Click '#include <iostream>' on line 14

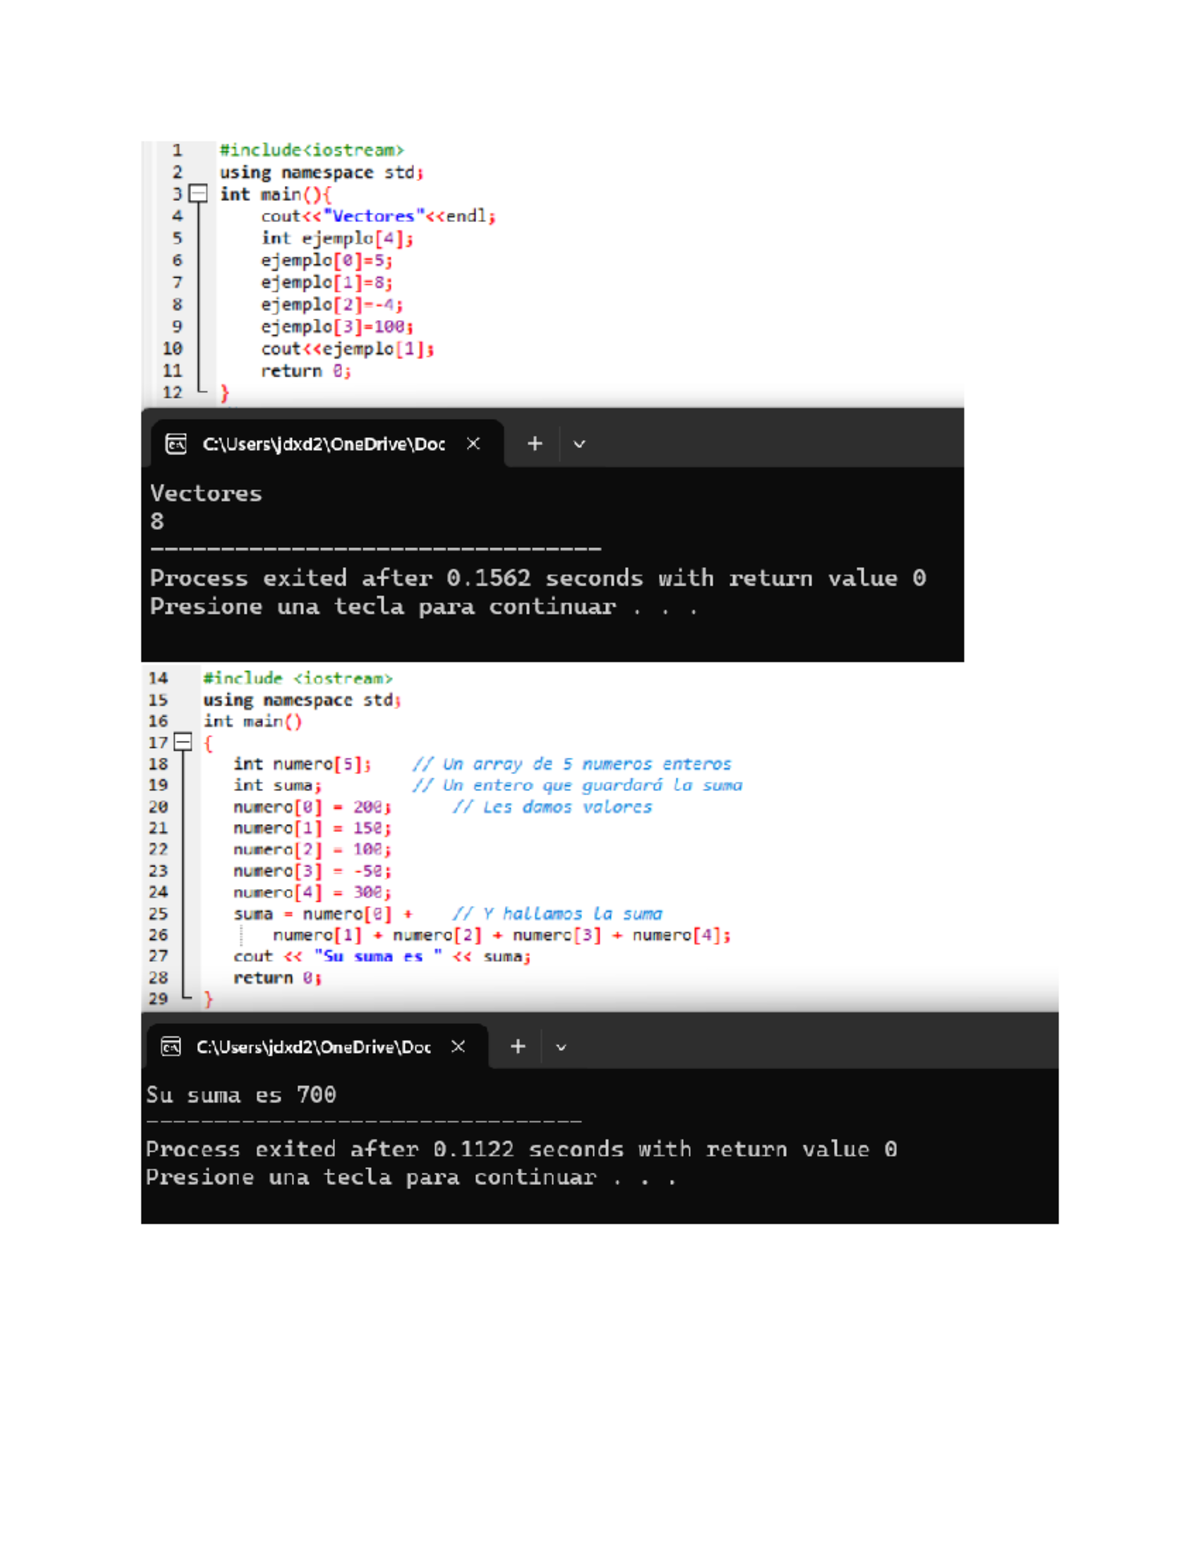(x=298, y=678)
